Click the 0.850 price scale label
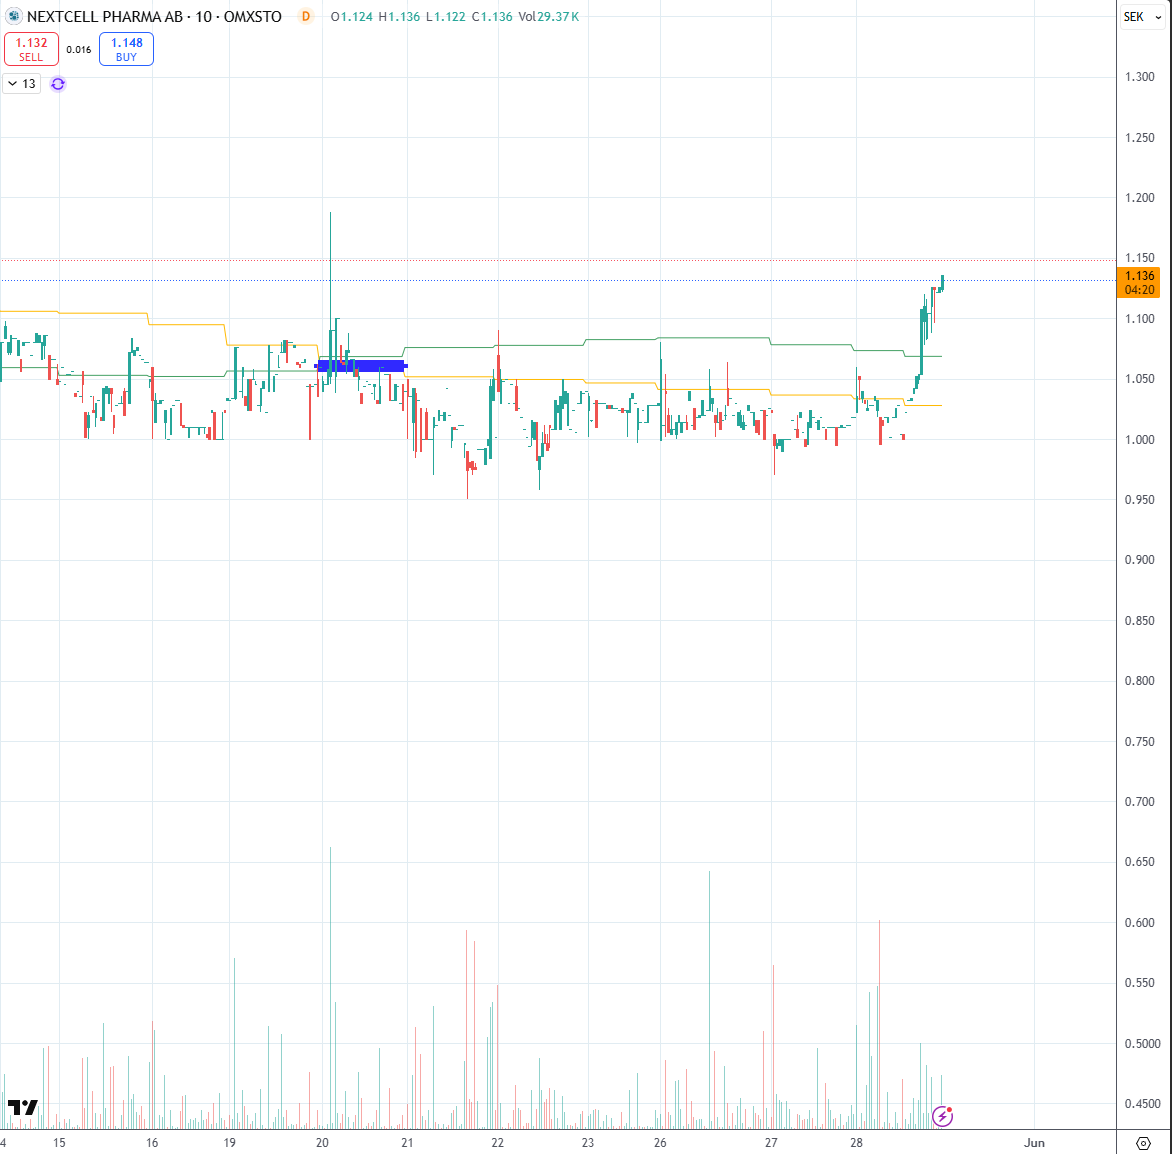Screen dimensions: 1172x1154 [x=1139, y=620]
